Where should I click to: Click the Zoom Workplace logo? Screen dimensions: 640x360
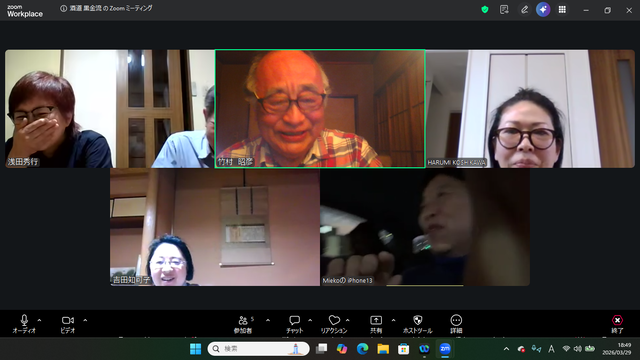(24, 11)
